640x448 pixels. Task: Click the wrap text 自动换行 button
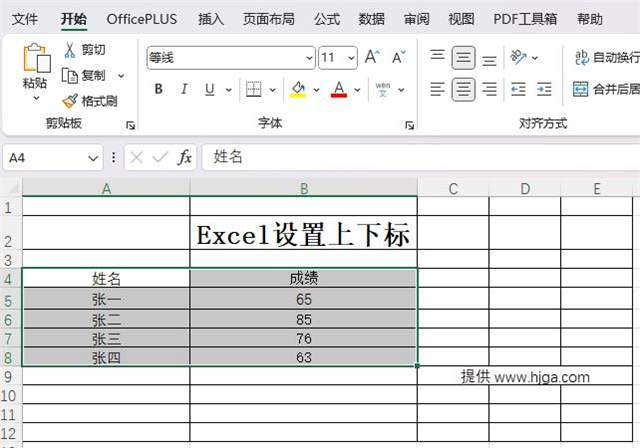[x=607, y=58]
